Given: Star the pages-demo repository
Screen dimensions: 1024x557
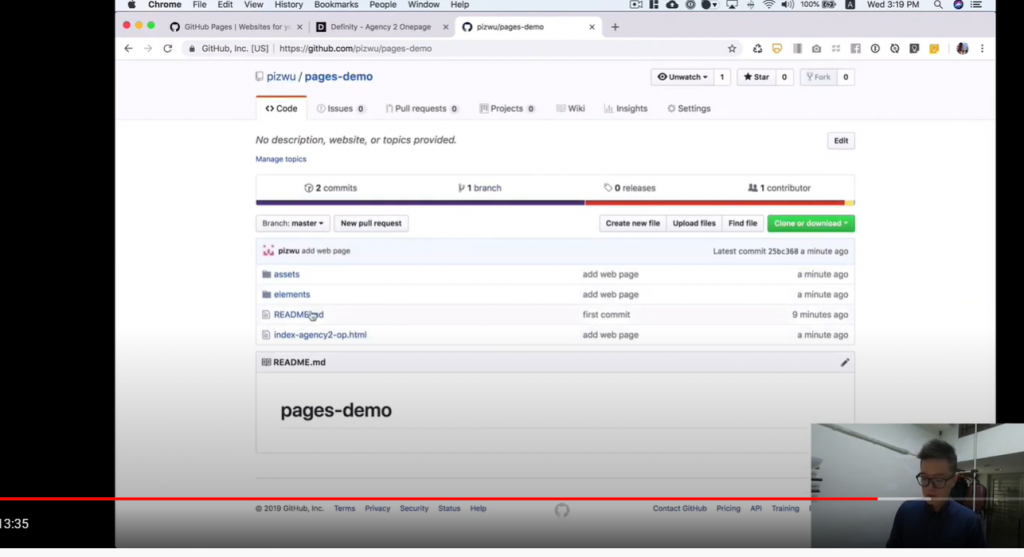Looking at the screenshot, I should pyautogui.click(x=756, y=77).
